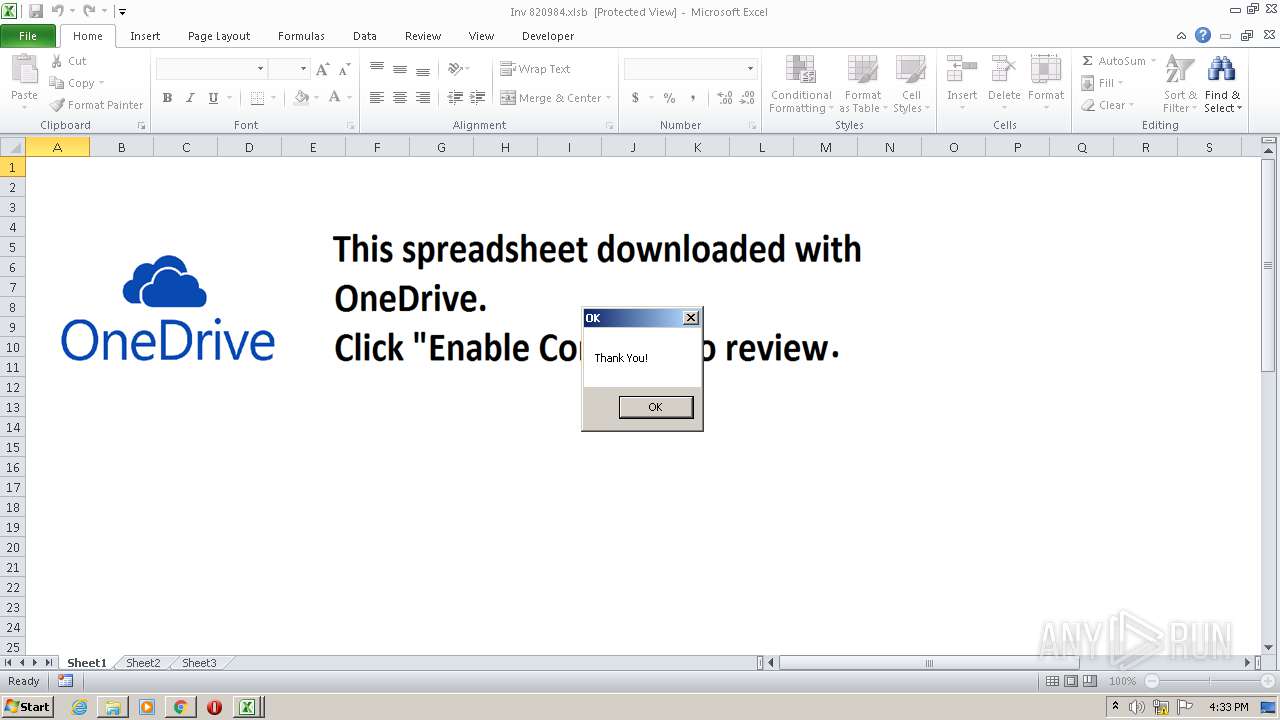Open Chrome from the taskbar
1280x720 pixels.
[180, 707]
